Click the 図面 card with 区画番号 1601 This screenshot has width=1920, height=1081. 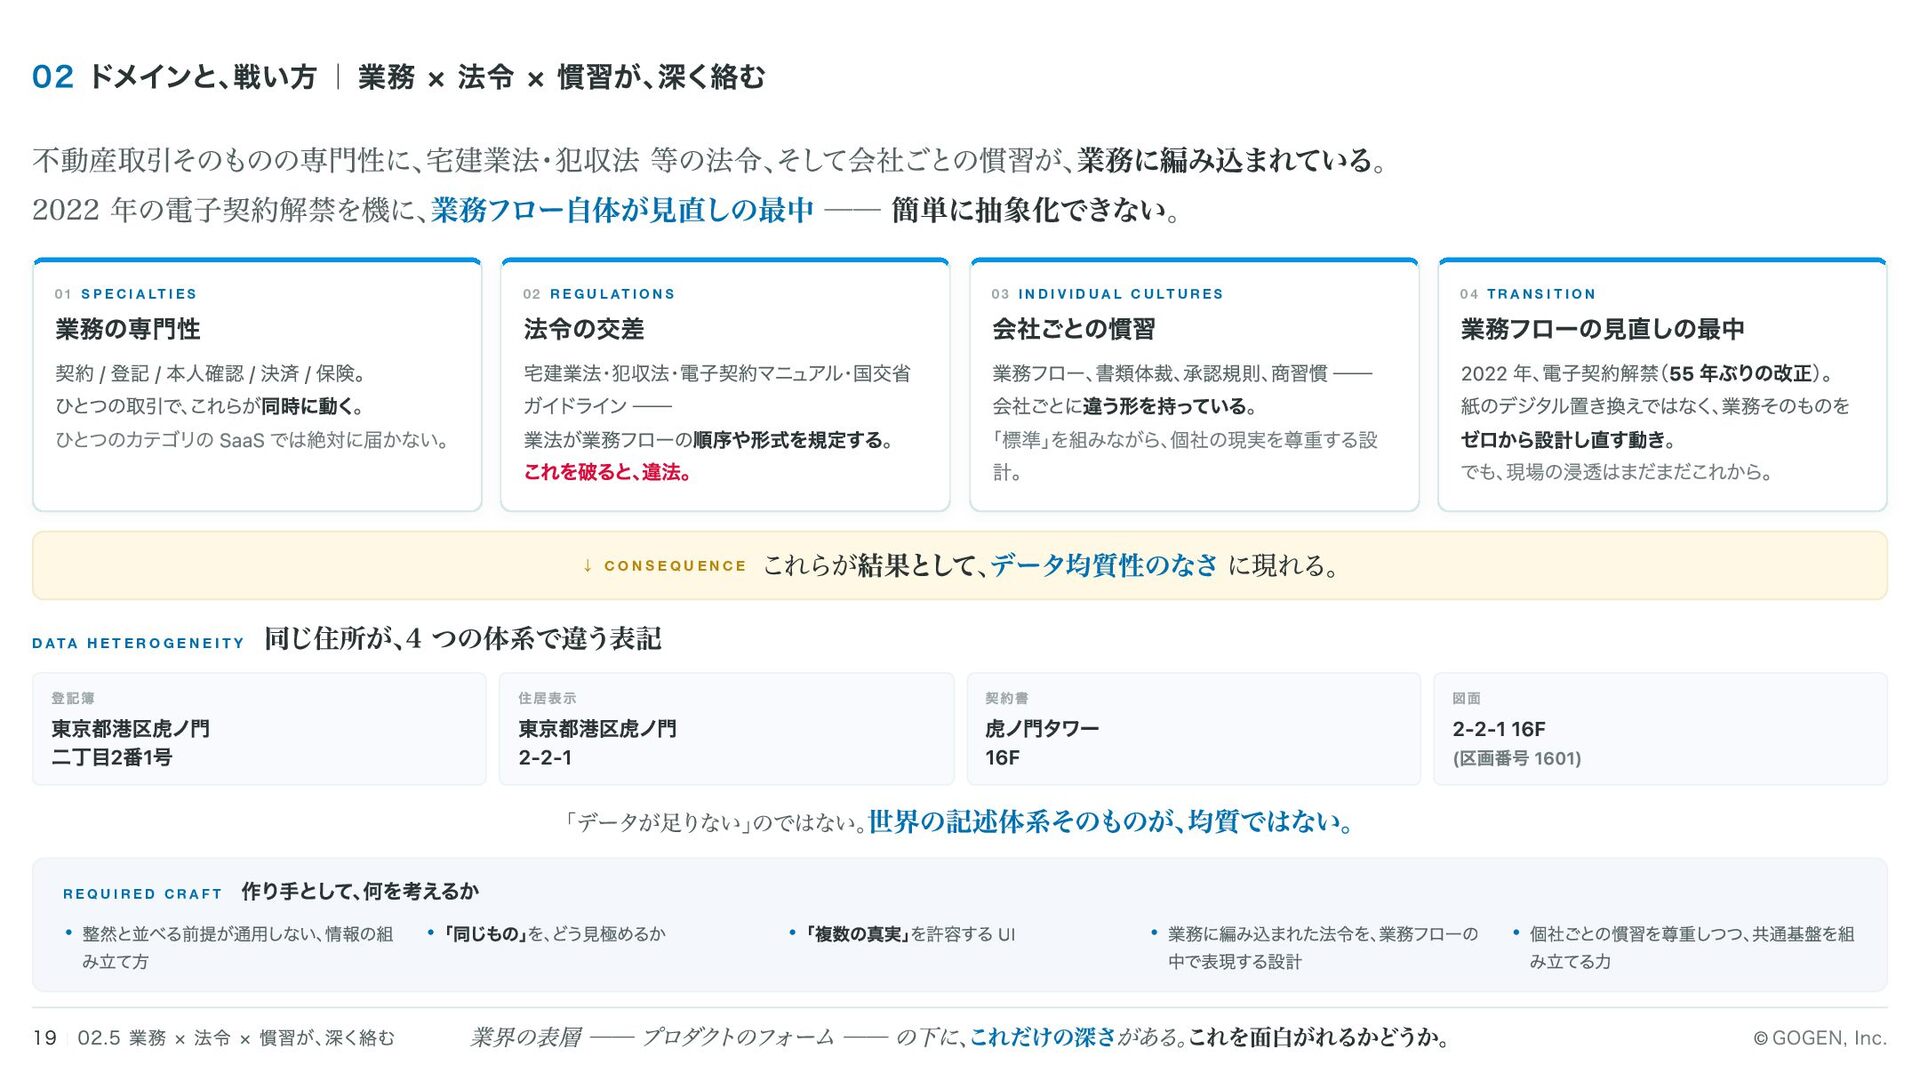[1660, 729]
